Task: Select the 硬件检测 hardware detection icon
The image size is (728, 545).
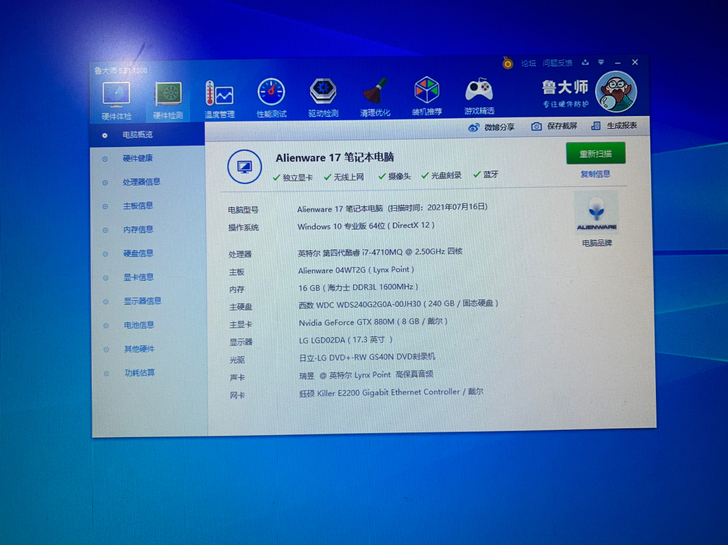Action: pos(168,100)
